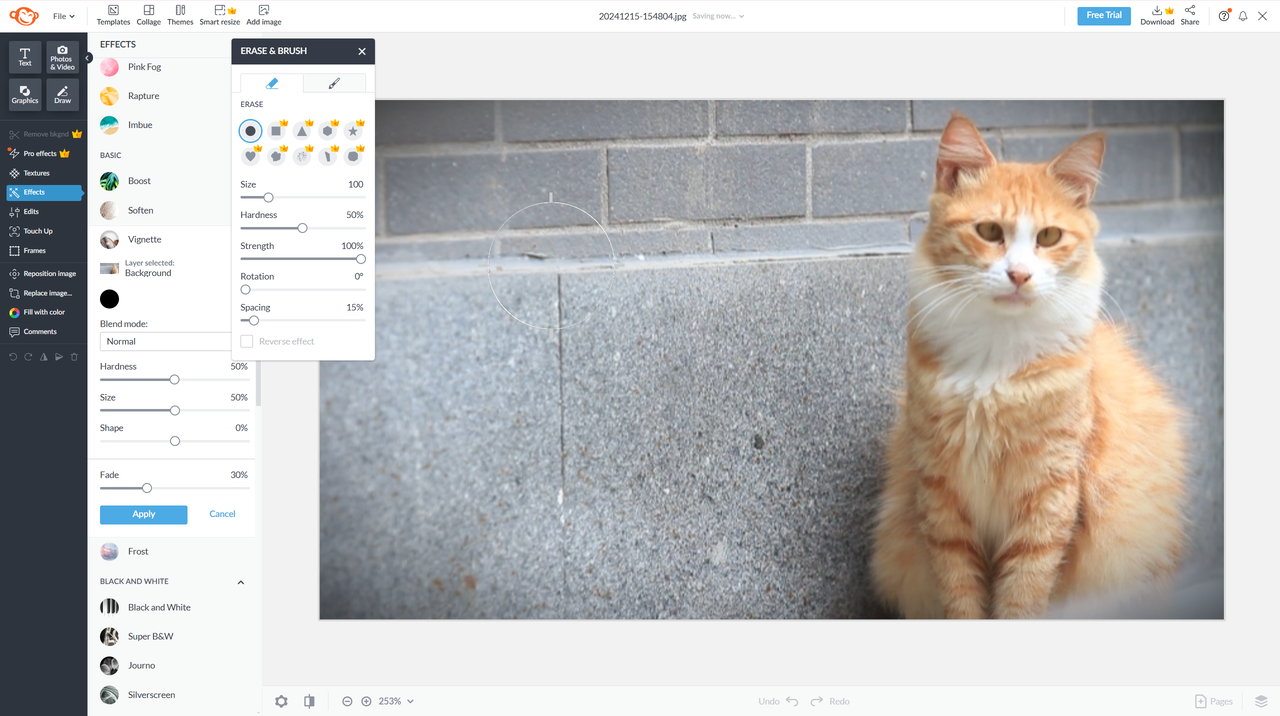
Task: Select the hexagon eraser shape
Action: (327, 131)
